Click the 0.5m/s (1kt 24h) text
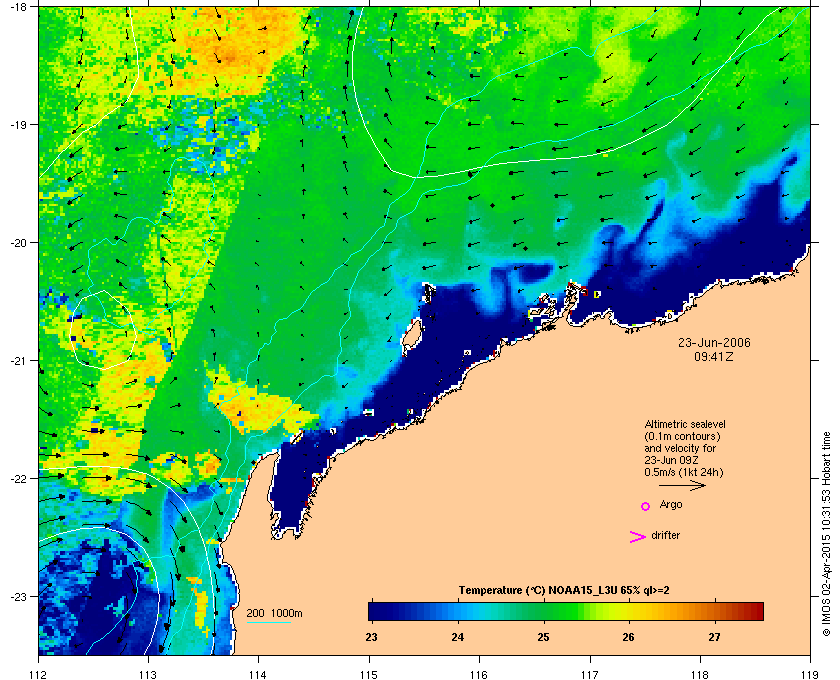The image size is (840, 680). [684, 472]
